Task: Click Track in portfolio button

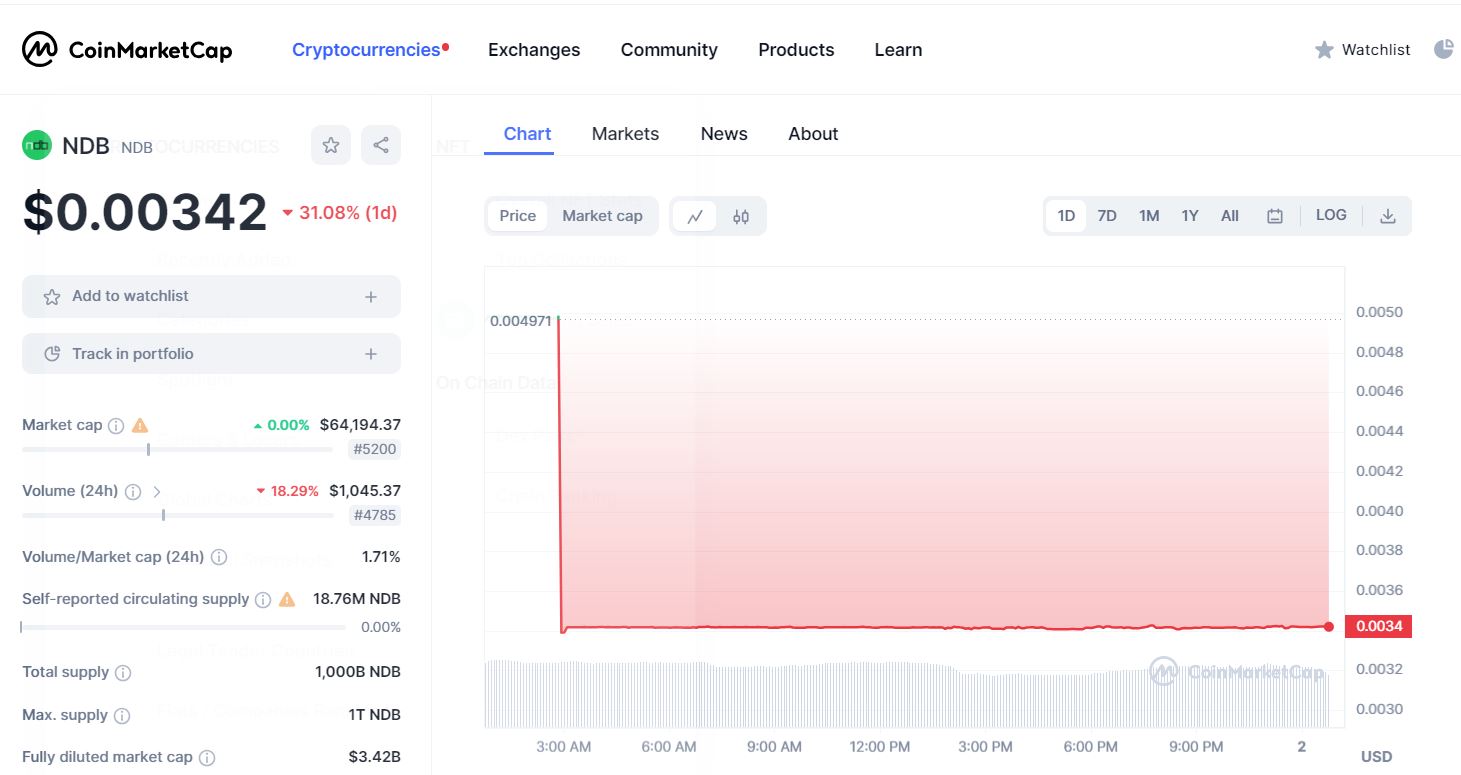Action: point(211,354)
